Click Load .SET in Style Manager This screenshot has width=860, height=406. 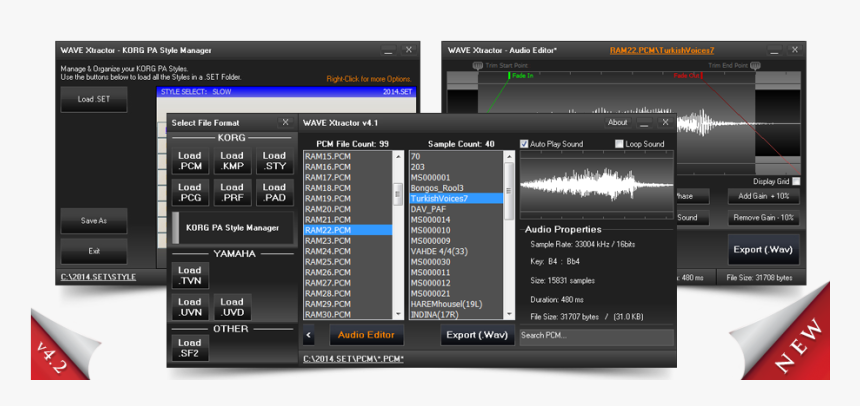[94, 99]
